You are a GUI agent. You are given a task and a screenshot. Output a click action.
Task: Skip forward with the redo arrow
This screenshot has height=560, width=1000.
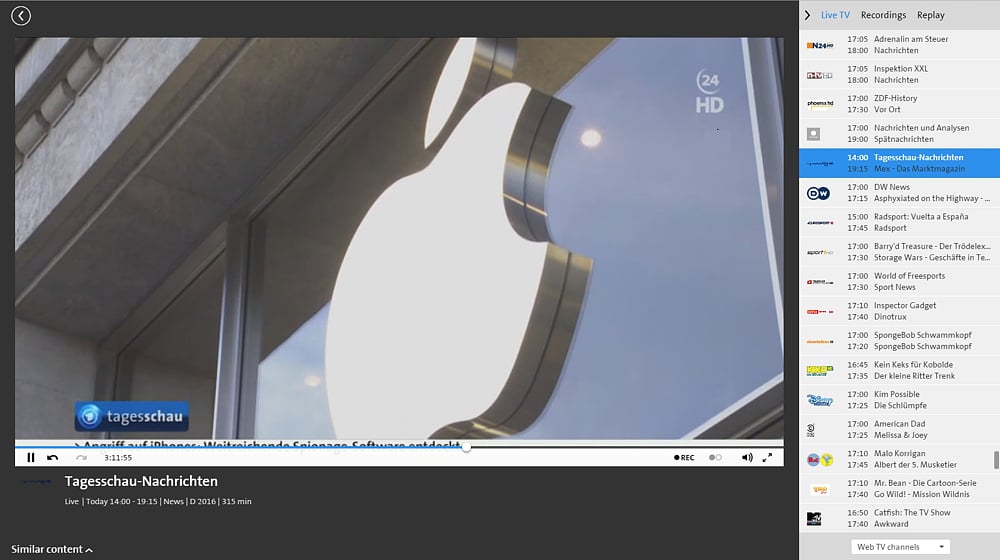pos(81,457)
